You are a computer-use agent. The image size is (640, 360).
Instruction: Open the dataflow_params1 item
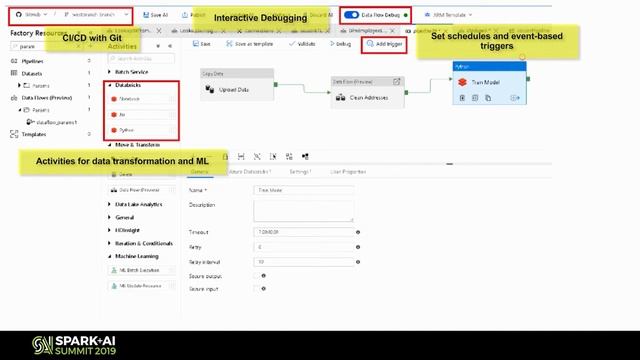coord(51,122)
